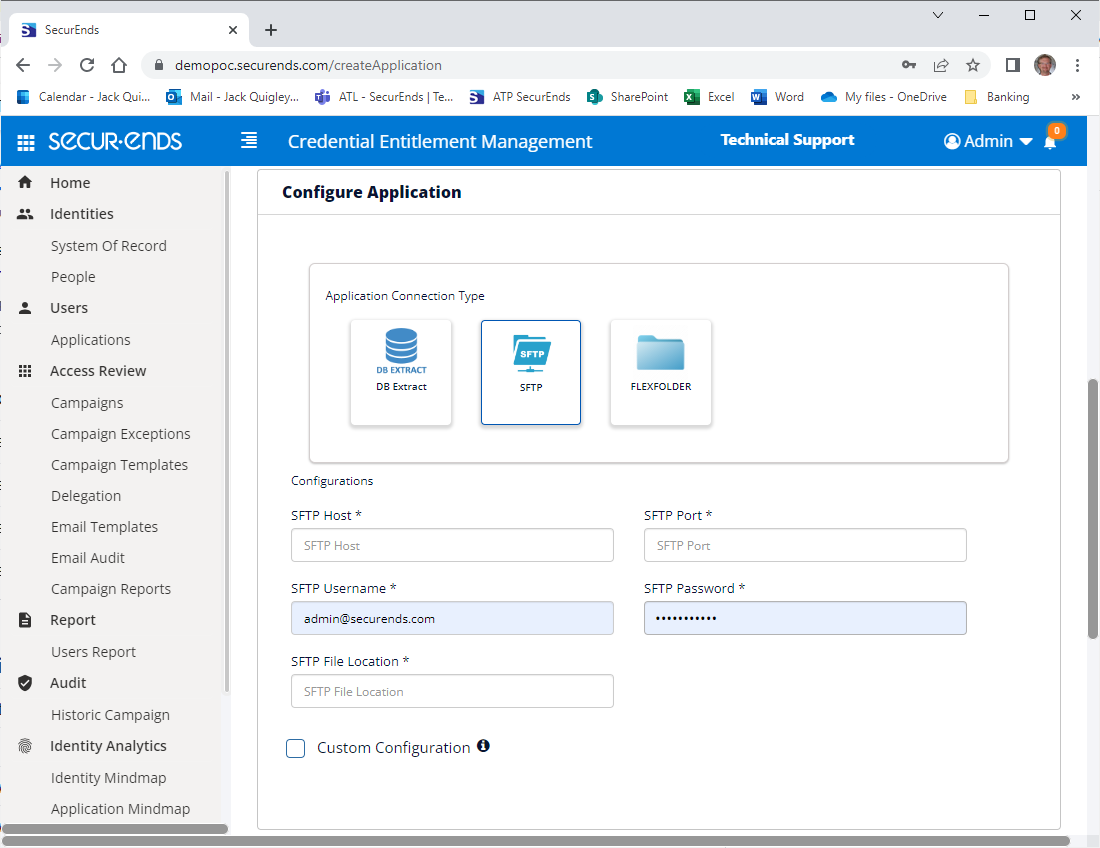The width and height of the screenshot is (1100, 848).
Task: Click the Technical Support link
Action: [787, 139]
